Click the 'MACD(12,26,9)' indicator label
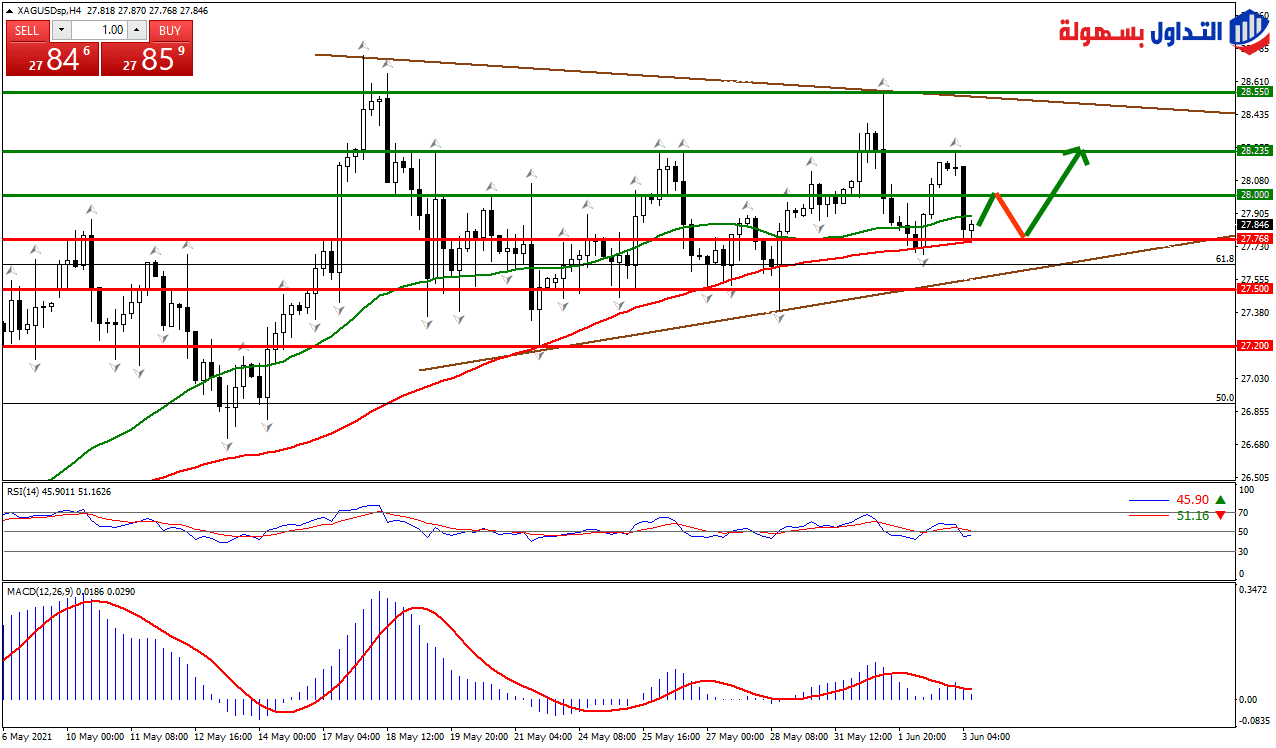1276x748 pixels. pyautogui.click(x=41, y=591)
